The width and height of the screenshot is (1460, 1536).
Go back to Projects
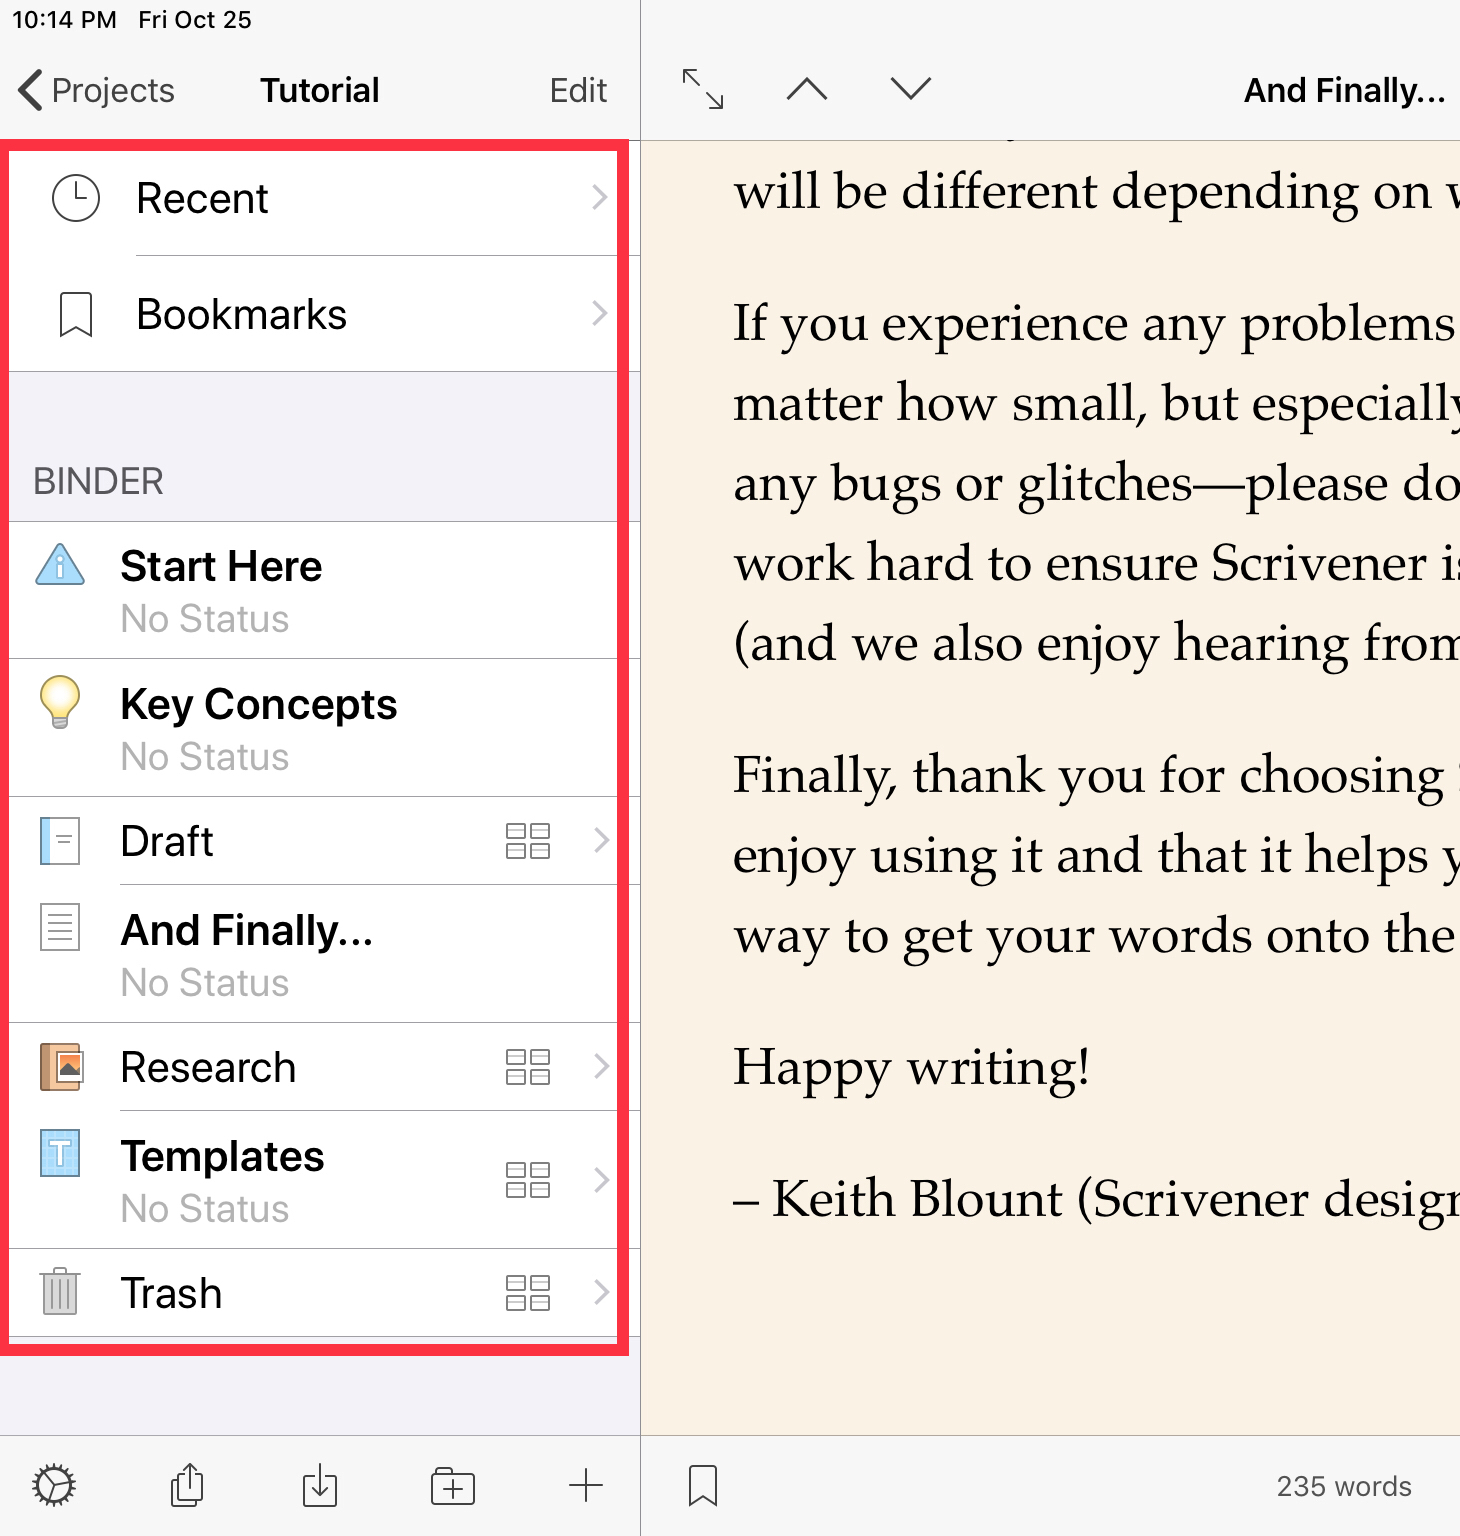click(96, 90)
